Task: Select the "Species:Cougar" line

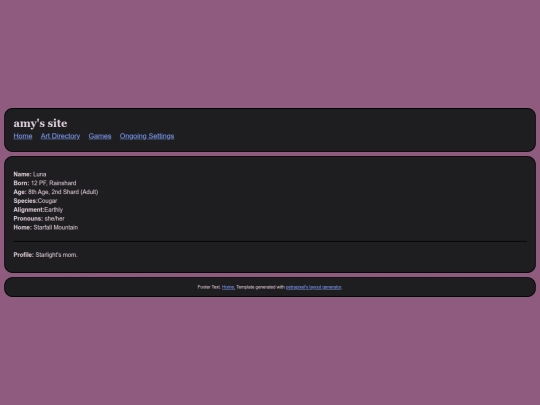Action: coord(35,201)
